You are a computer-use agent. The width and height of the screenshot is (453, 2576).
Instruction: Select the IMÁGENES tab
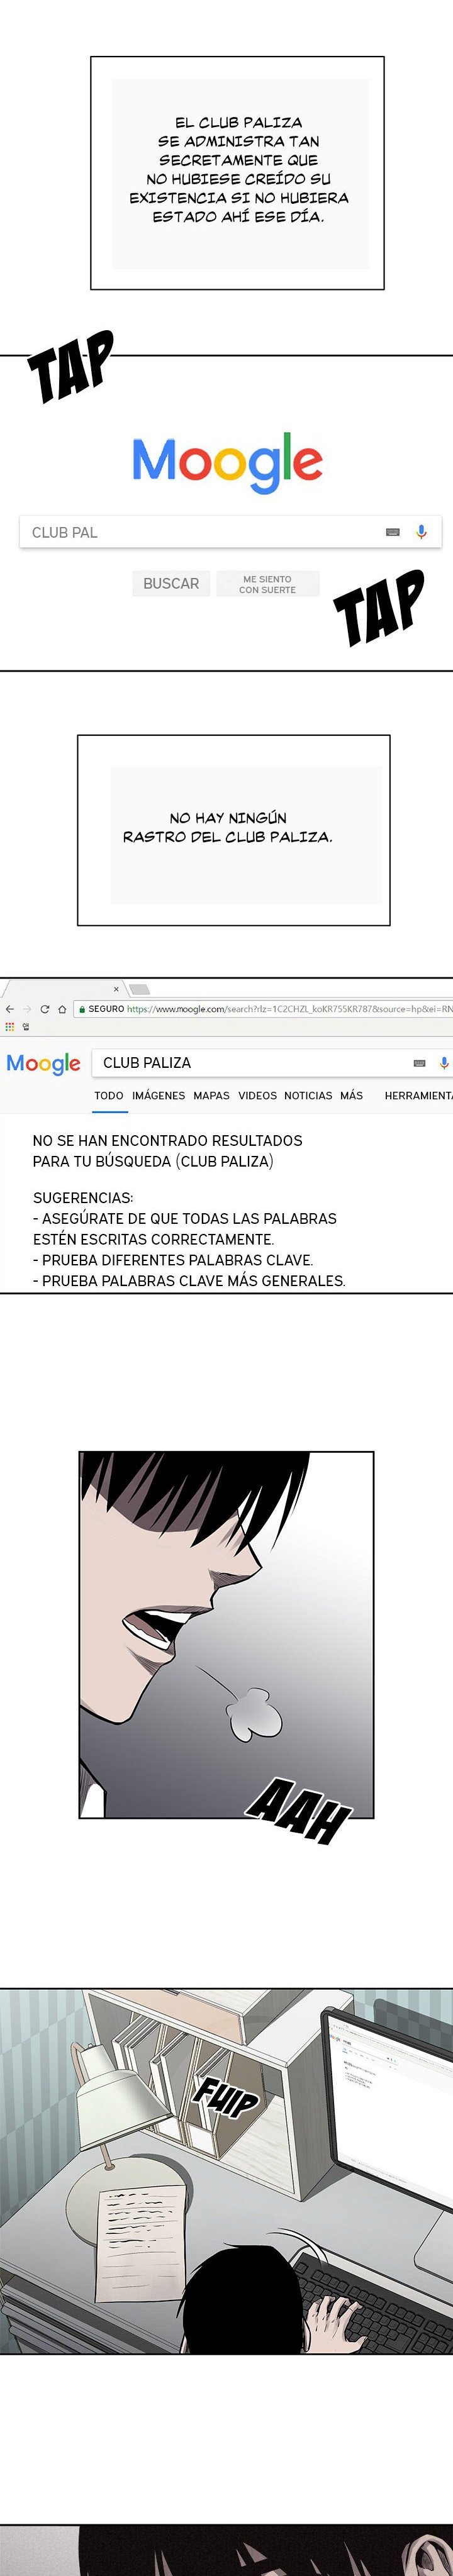pyautogui.click(x=159, y=1096)
